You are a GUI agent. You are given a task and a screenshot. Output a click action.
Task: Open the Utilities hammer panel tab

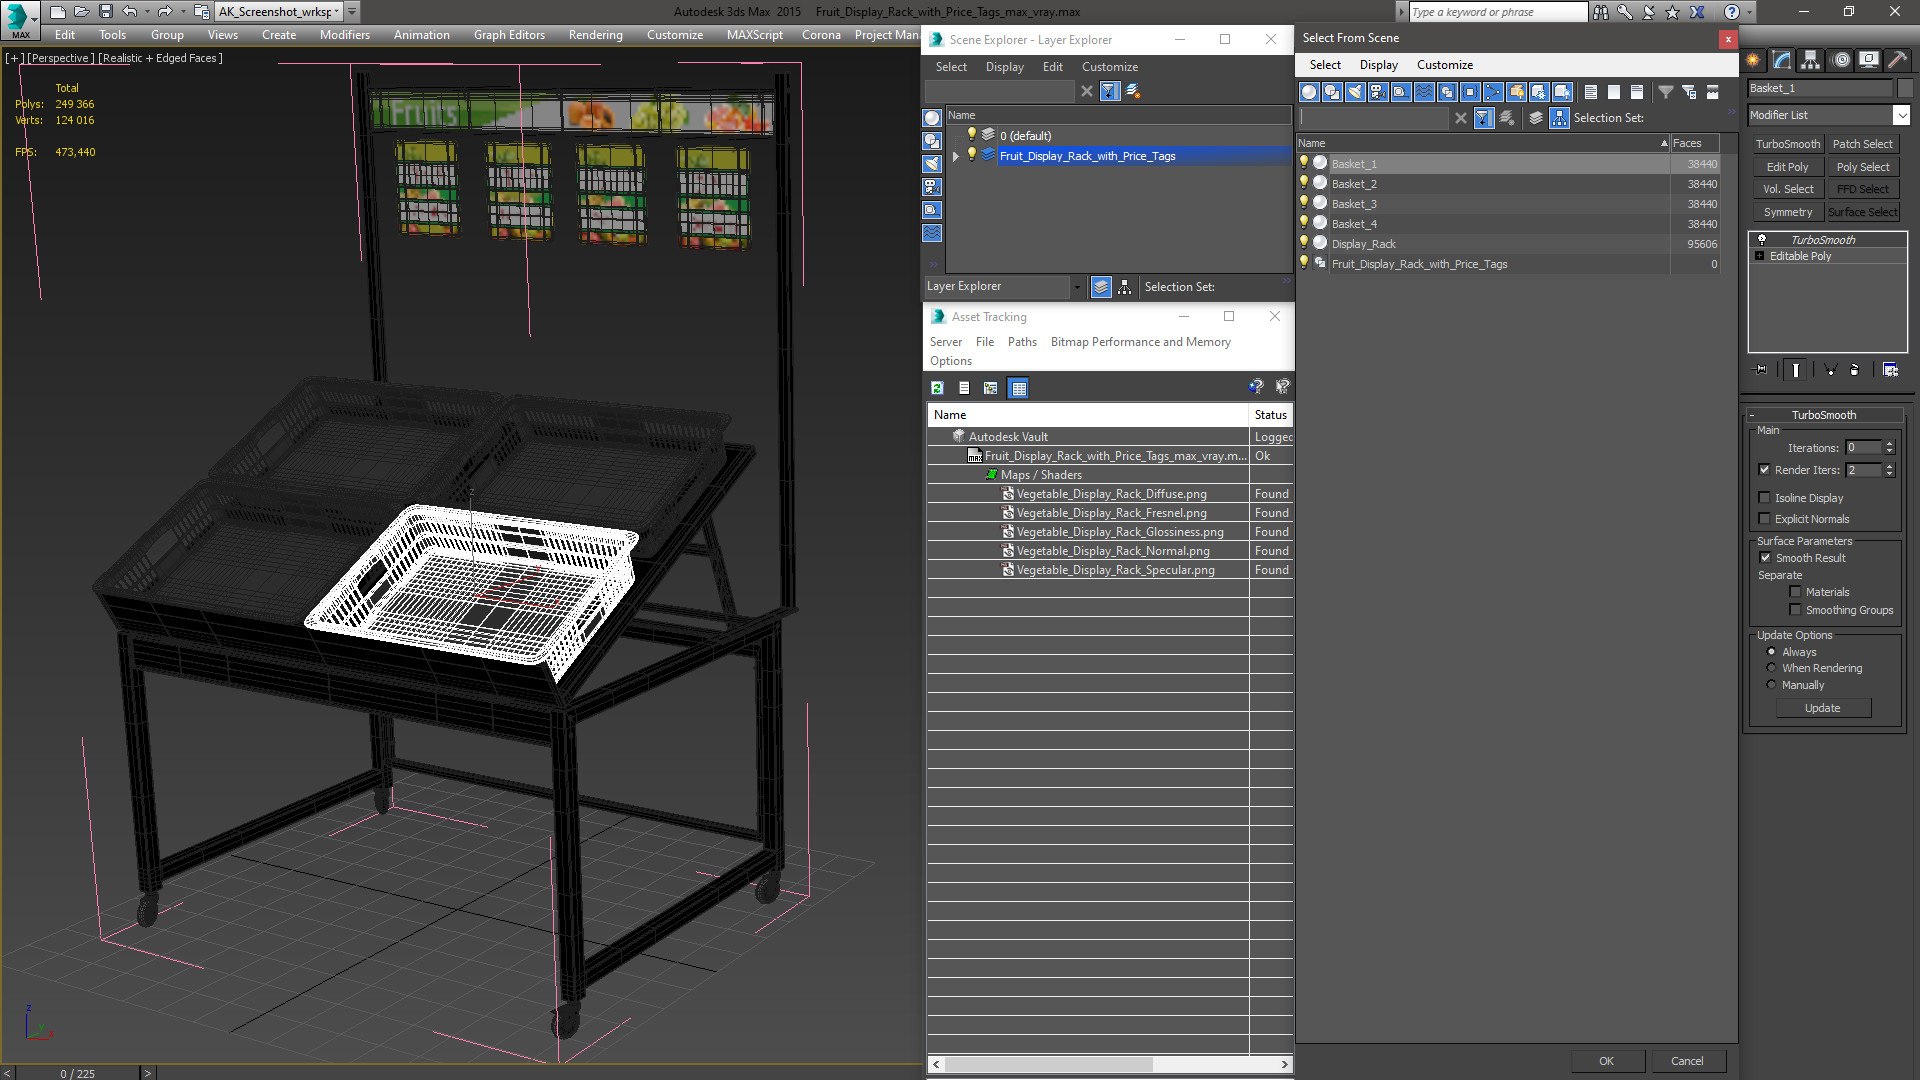coord(1897,61)
